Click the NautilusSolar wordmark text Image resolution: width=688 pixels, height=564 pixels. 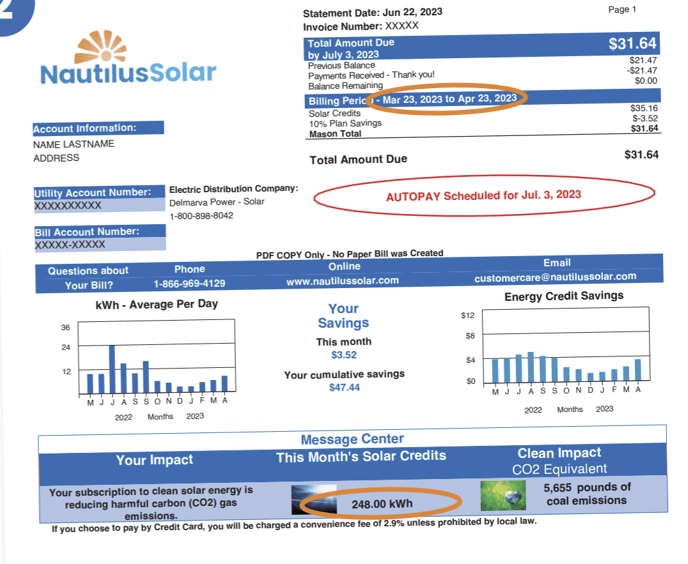pyautogui.click(x=127, y=75)
